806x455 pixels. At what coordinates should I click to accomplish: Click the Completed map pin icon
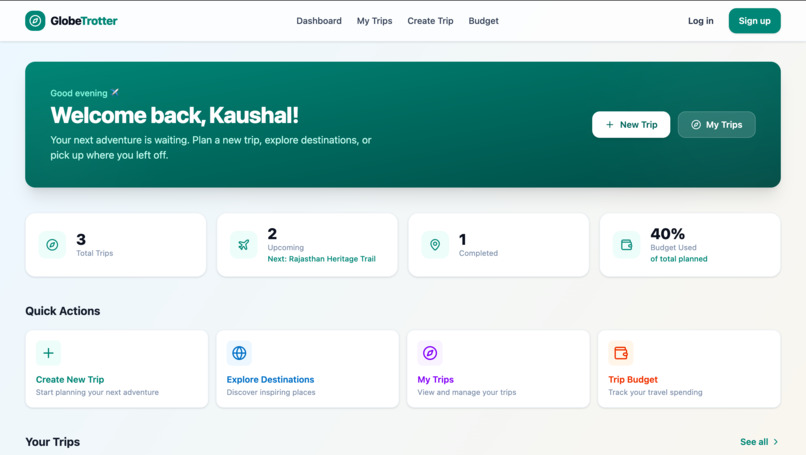pyautogui.click(x=435, y=245)
